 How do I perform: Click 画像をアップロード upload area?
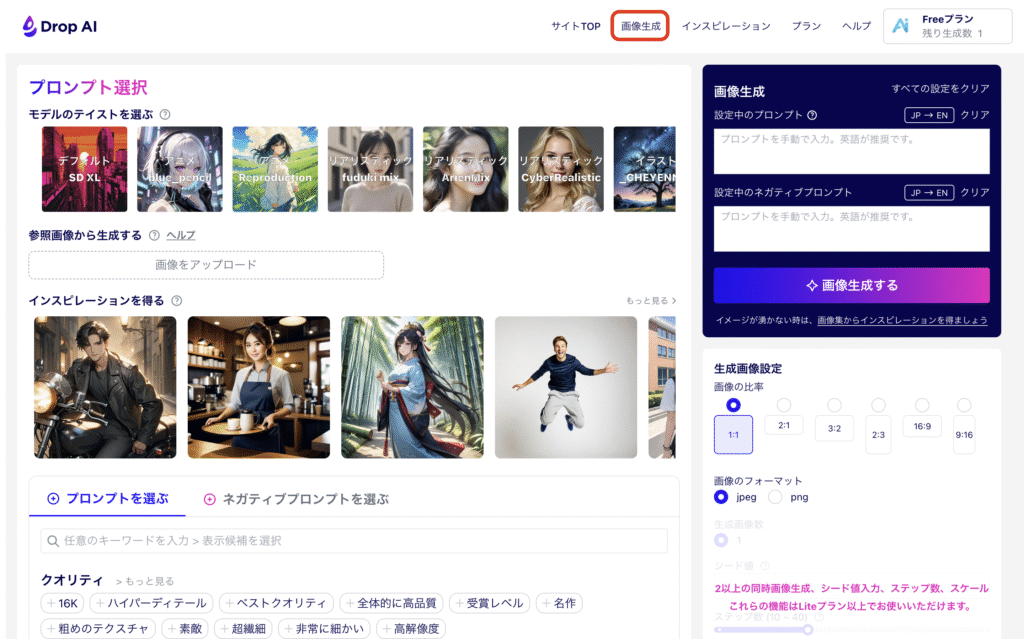[x=206, y=265]
